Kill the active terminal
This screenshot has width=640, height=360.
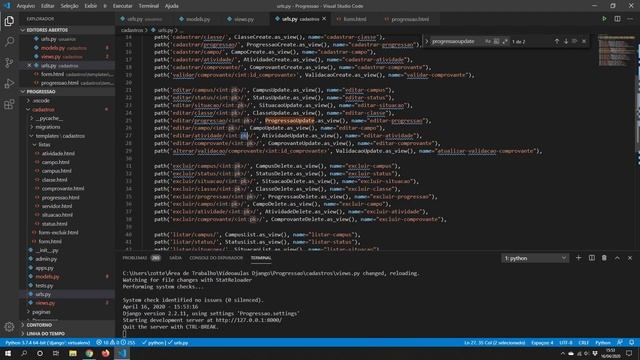coord(604,258)
